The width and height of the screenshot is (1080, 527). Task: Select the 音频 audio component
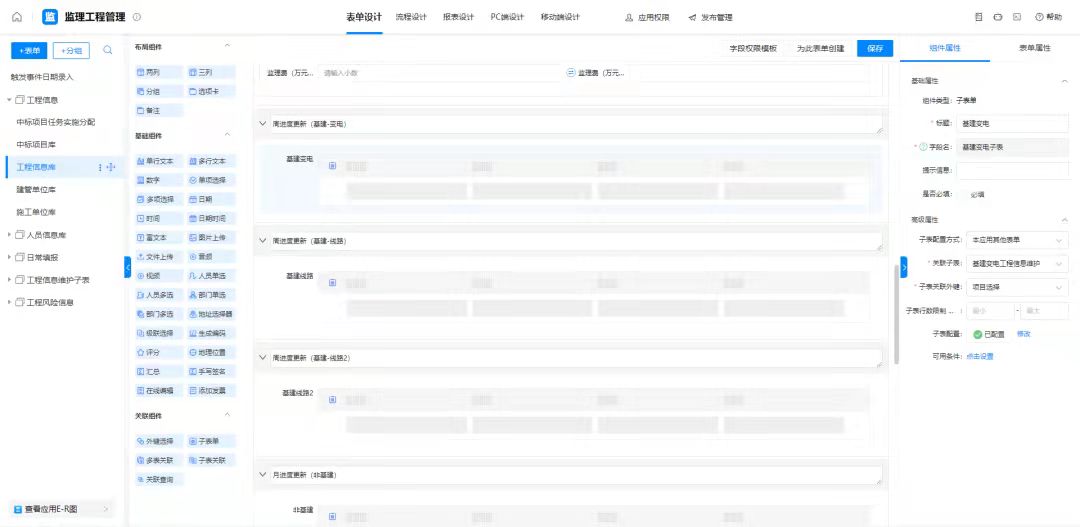pyautogui.click(x=211, y=257)
